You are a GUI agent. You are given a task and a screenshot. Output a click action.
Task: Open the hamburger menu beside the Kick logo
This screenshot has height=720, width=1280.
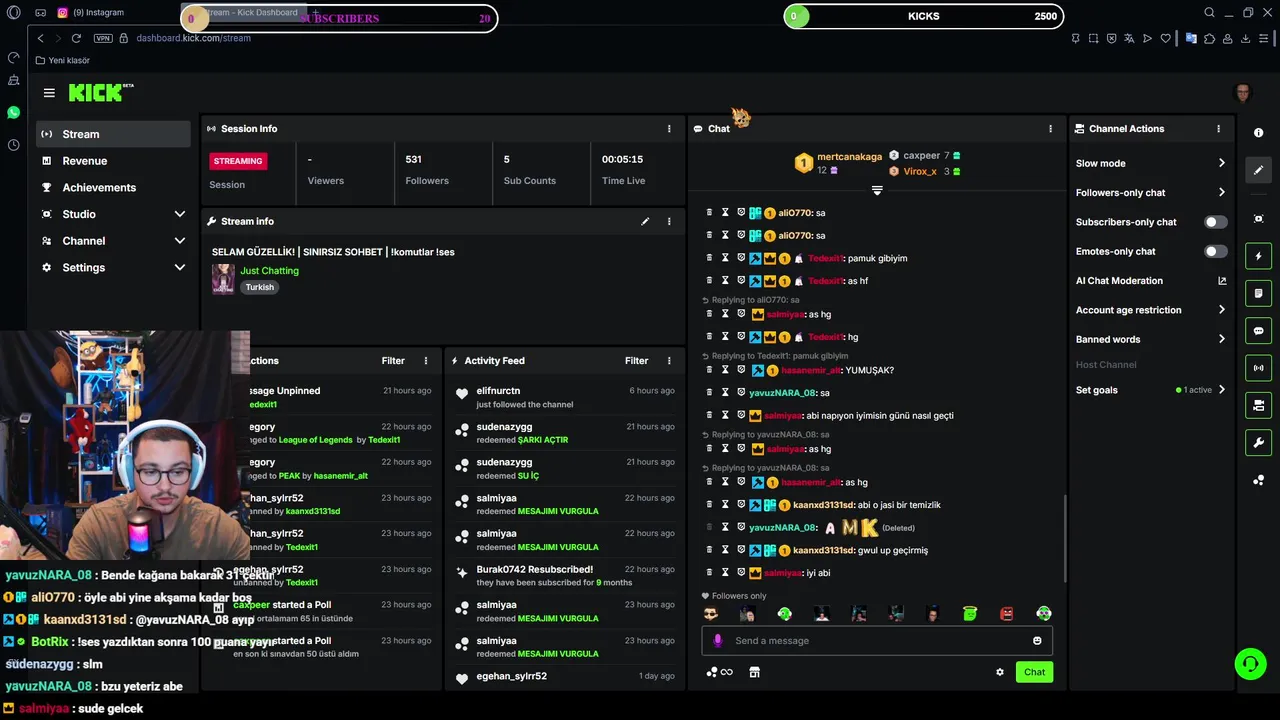tap(49, 93)
